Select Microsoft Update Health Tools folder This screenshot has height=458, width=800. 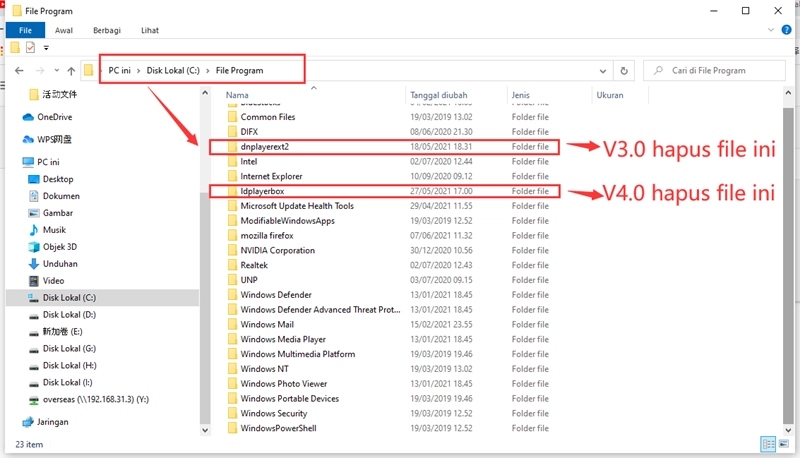tap(297, 206)
